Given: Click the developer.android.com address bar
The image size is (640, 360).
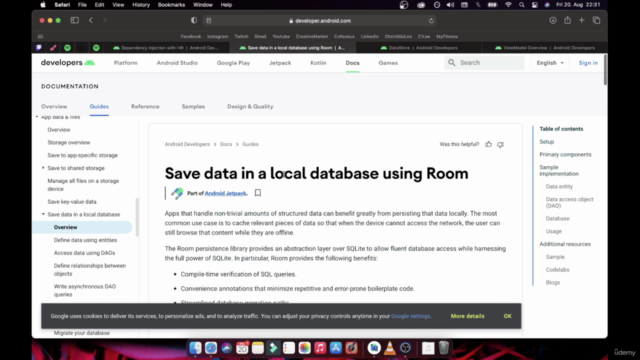Looking at the screenshot, I should pyautogui.click(x=320, y=20).
